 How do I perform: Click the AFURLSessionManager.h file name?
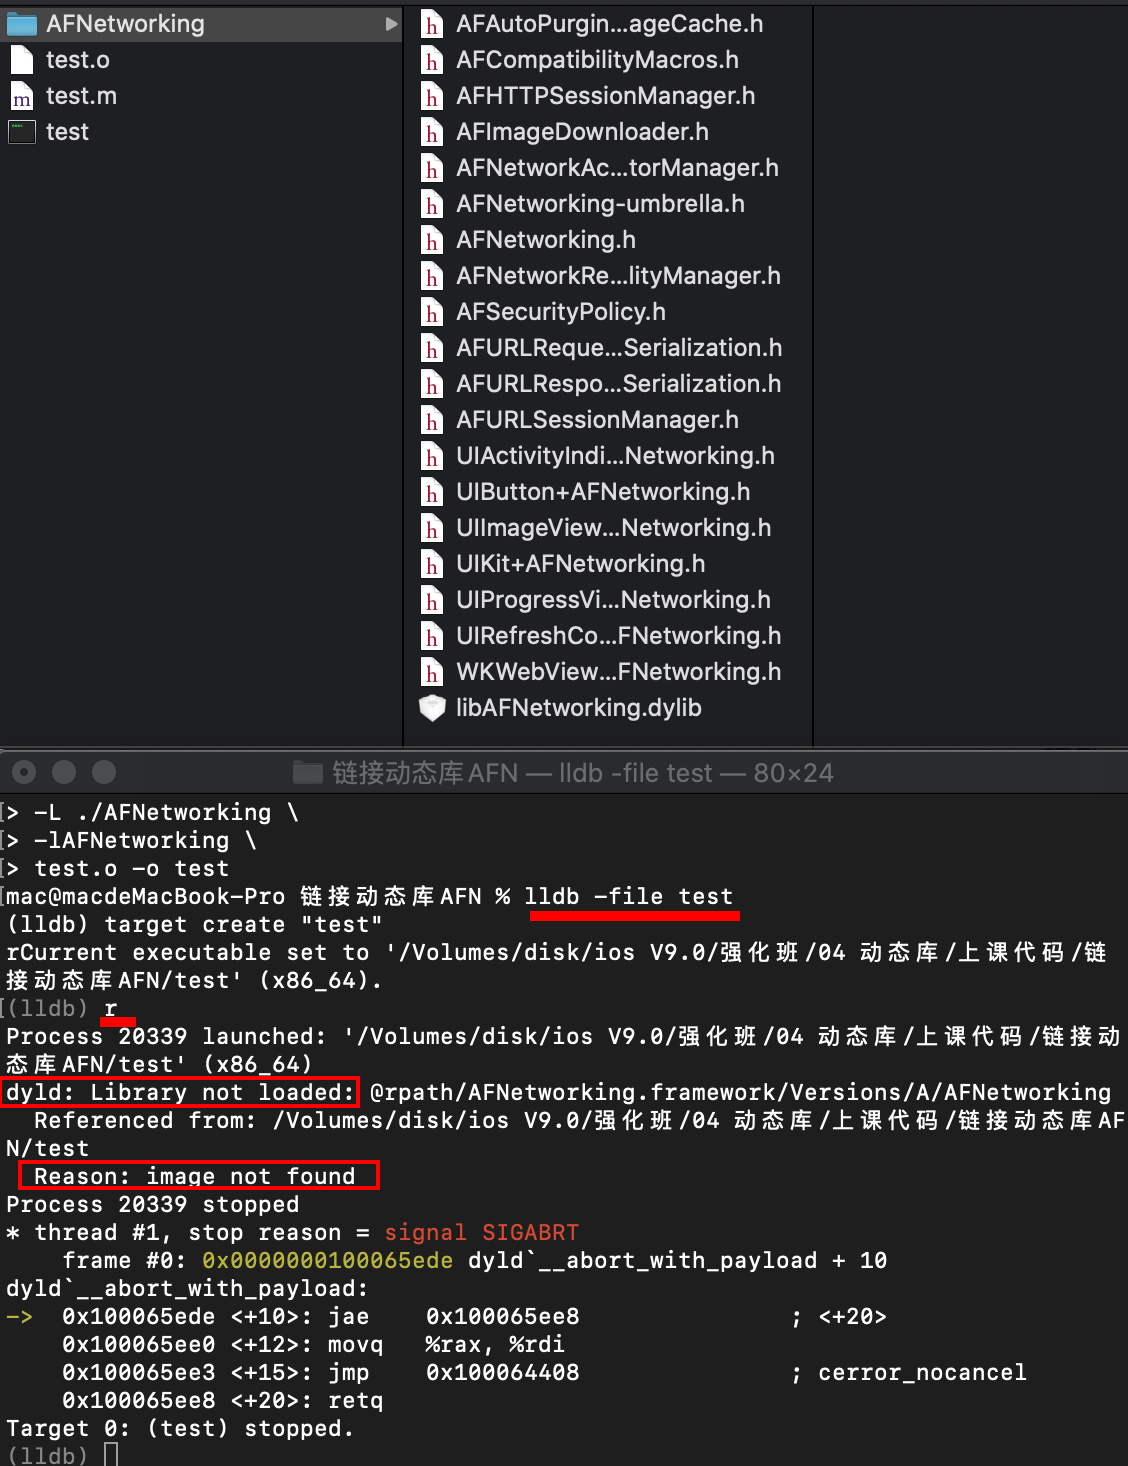(x=597, y=420)
